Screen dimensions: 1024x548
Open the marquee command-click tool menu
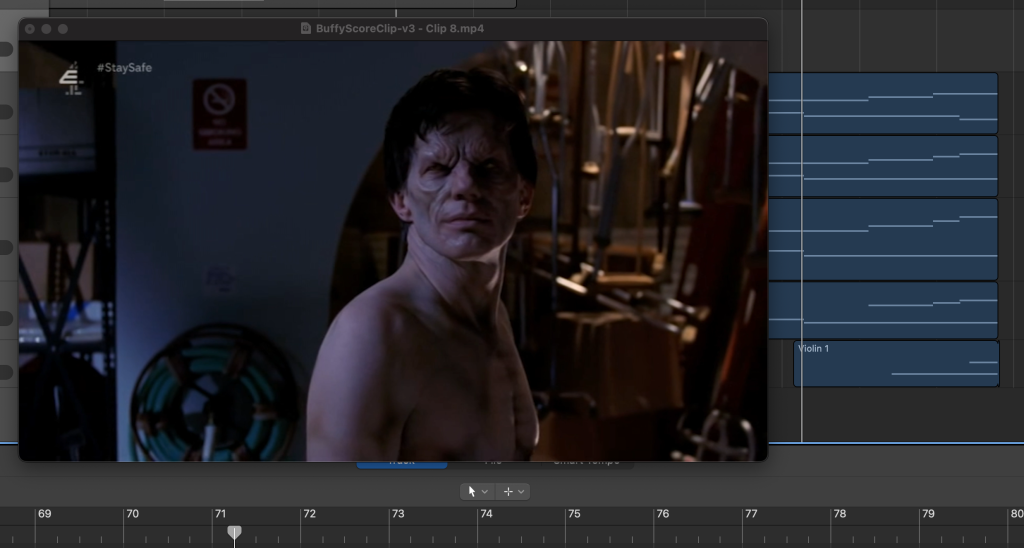(x=513, y=491)
